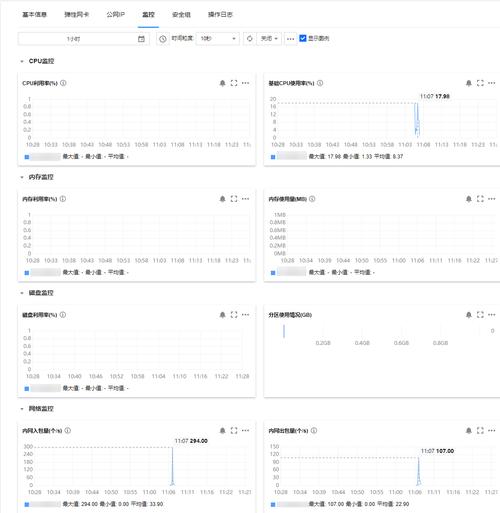Click info icon next to 磁盘利用率
The image size is (500, 513).
(63, 315)
